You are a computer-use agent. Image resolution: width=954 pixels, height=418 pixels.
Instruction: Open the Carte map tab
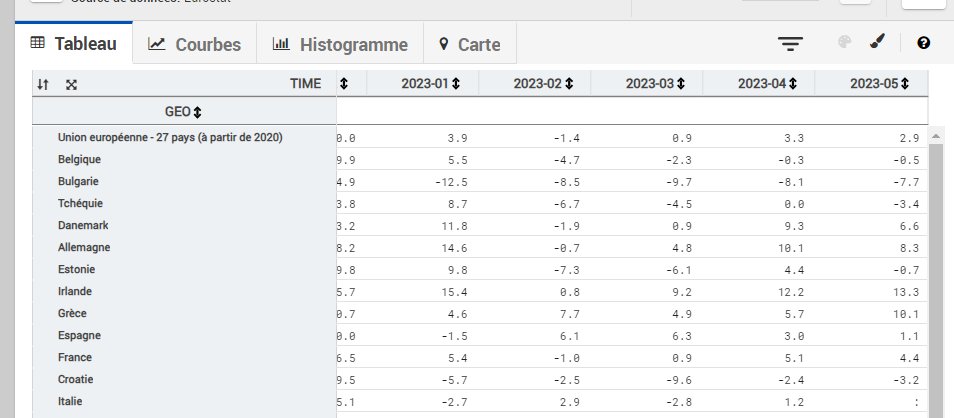[x=469, y=45]
